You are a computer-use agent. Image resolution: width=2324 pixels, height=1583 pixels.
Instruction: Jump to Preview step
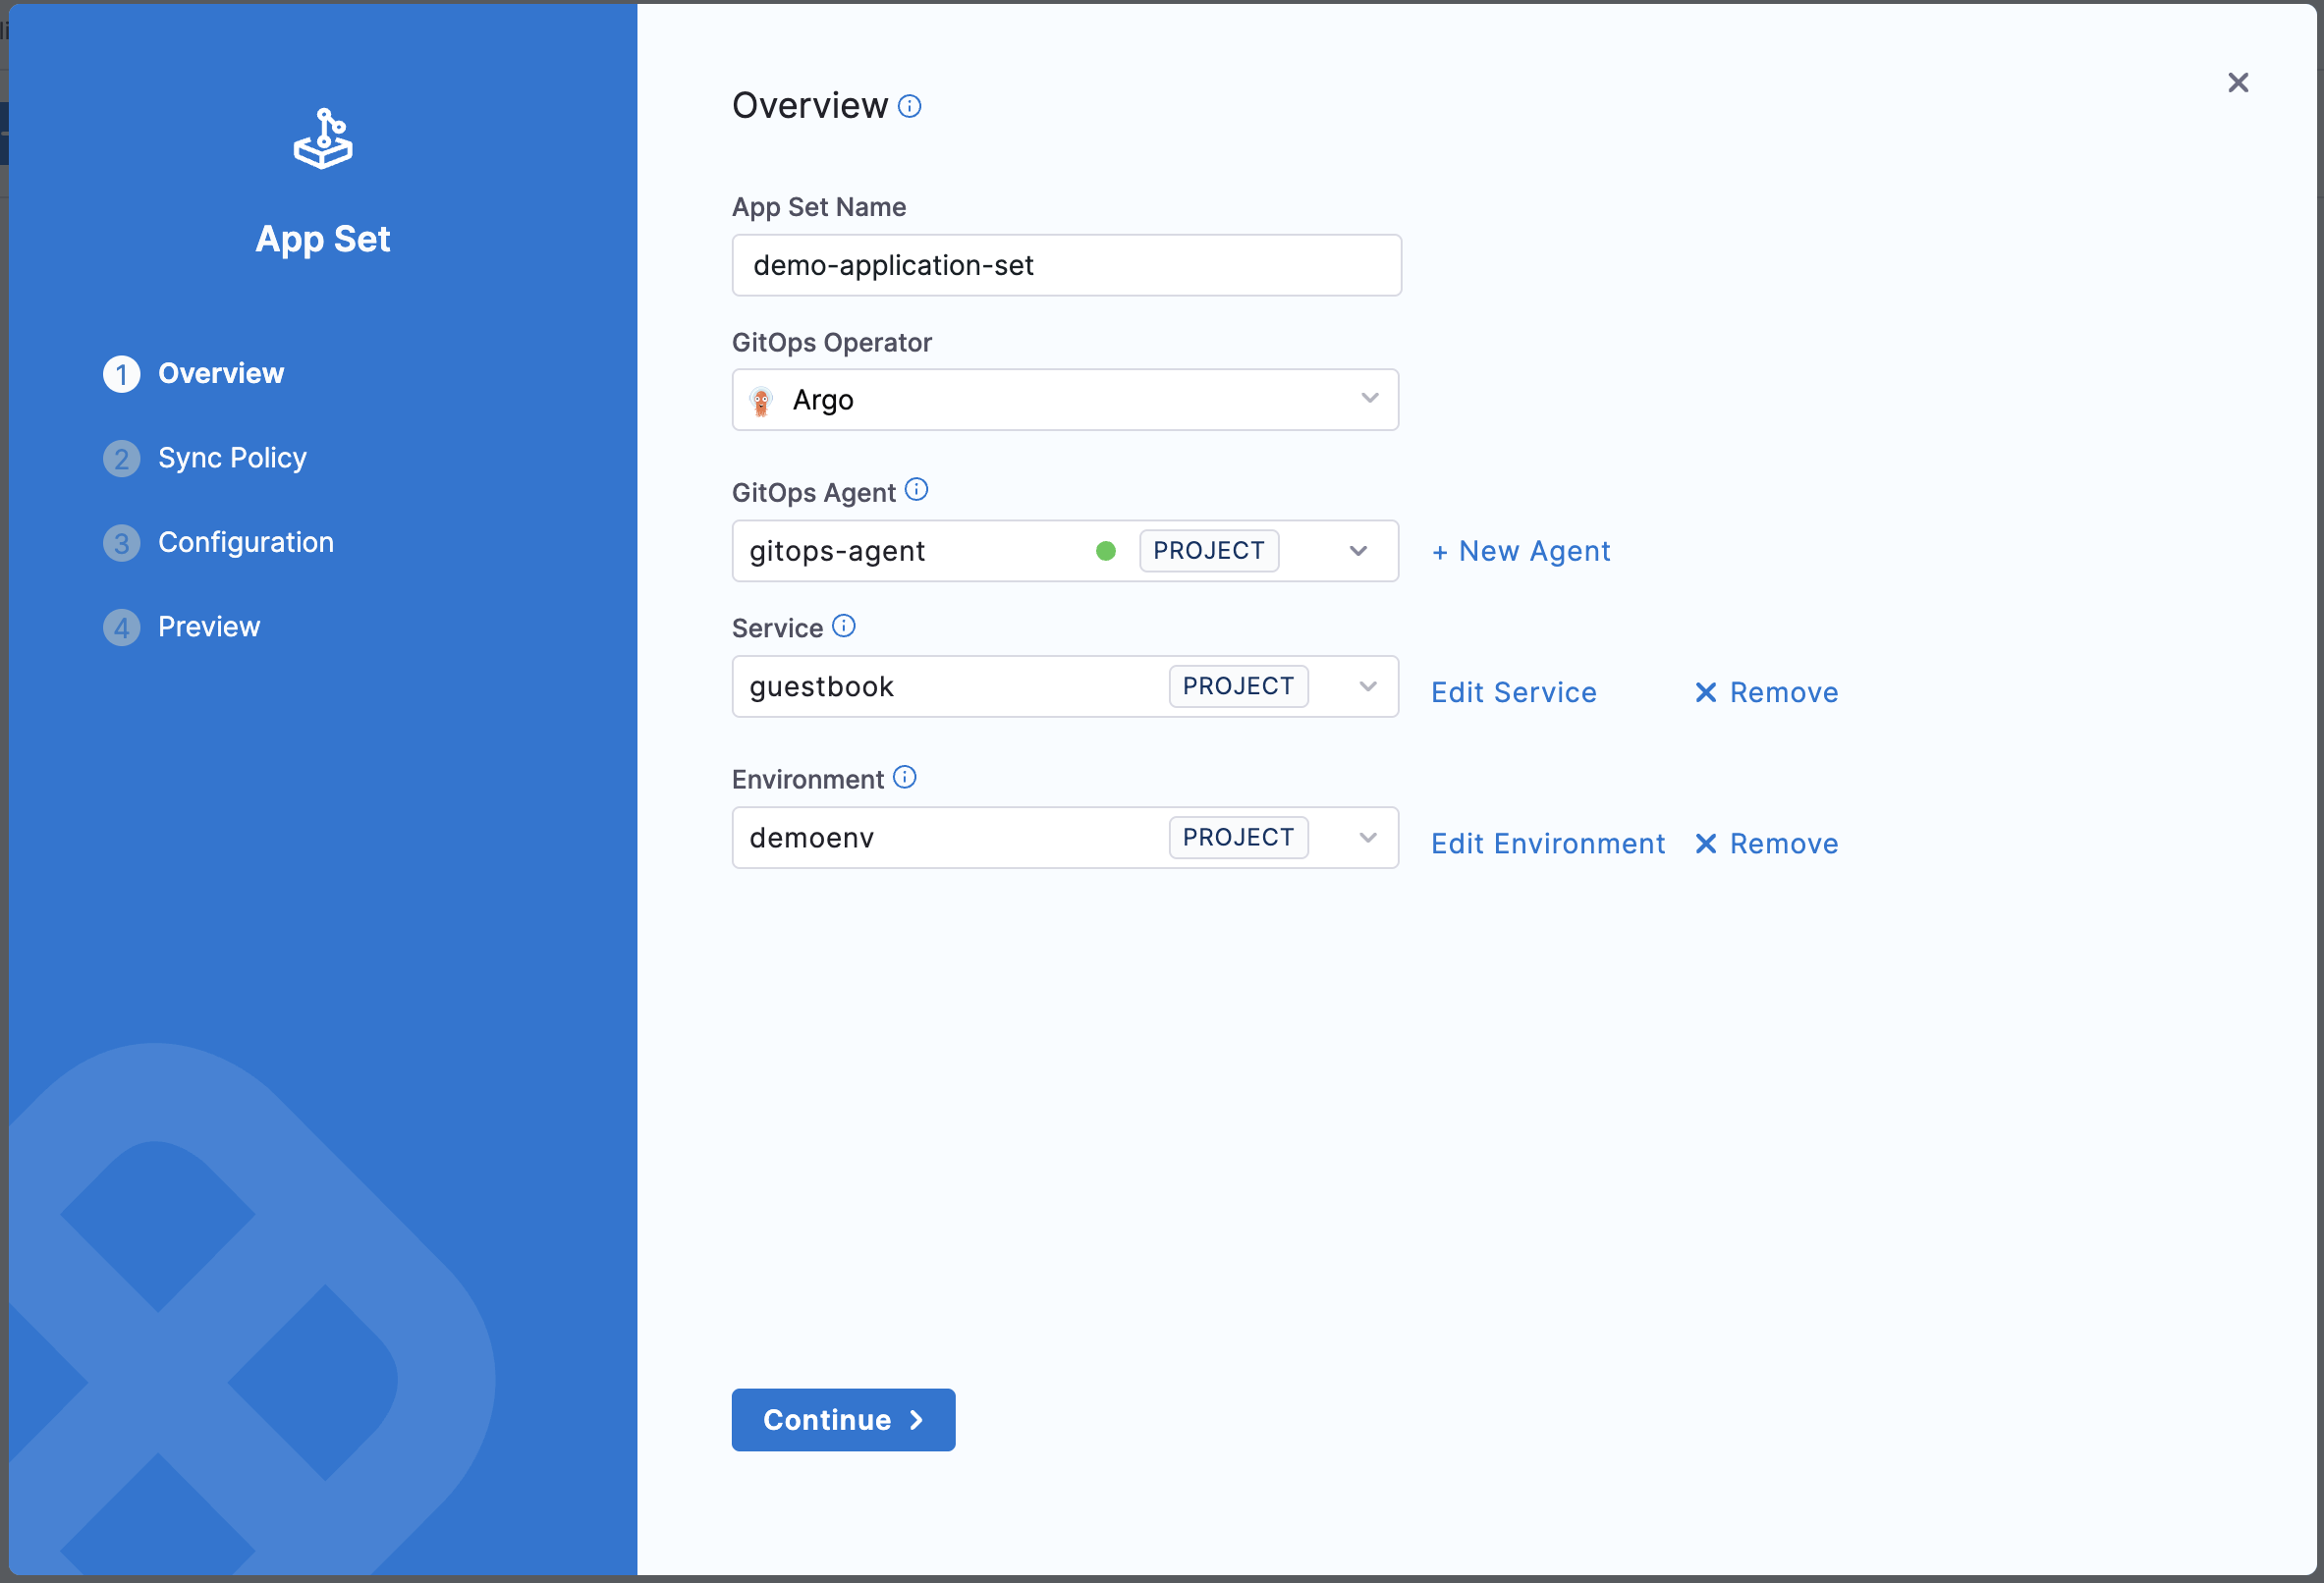(208, 627)
